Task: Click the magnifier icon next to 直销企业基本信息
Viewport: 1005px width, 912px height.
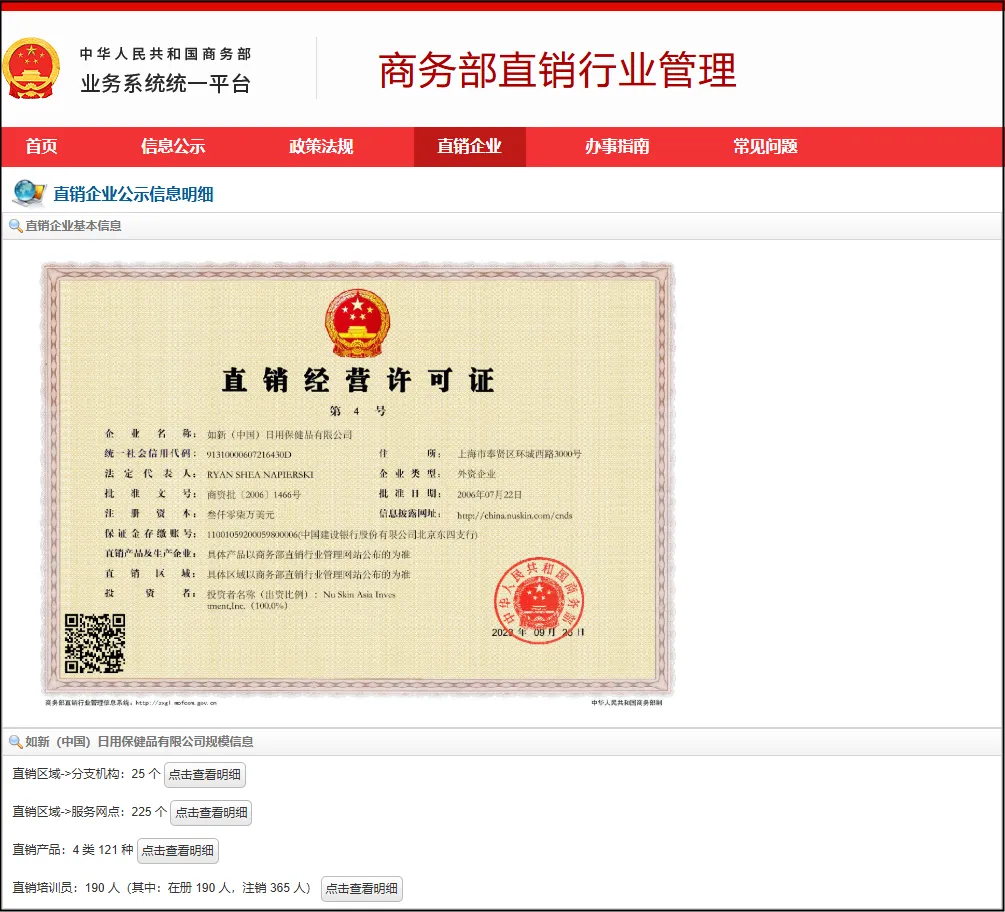Action: pyautogui.click(x=15, y=226)
